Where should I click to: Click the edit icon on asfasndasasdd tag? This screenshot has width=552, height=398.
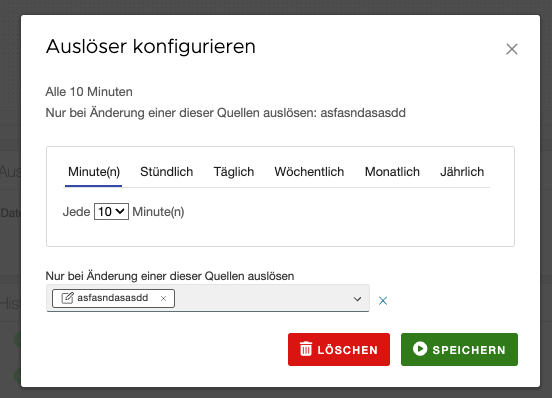tap(68, 298)
